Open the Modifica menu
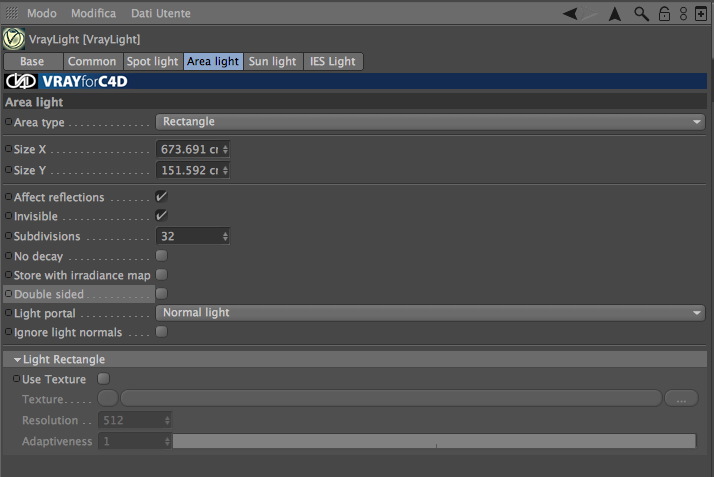 click(93, 13)
